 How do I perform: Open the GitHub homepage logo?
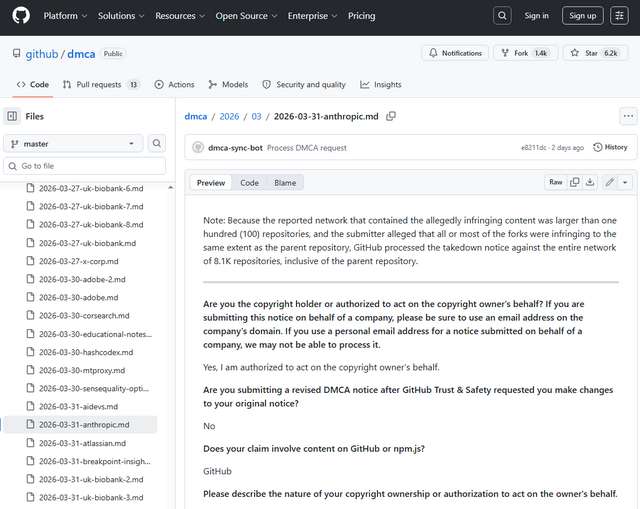21,16
